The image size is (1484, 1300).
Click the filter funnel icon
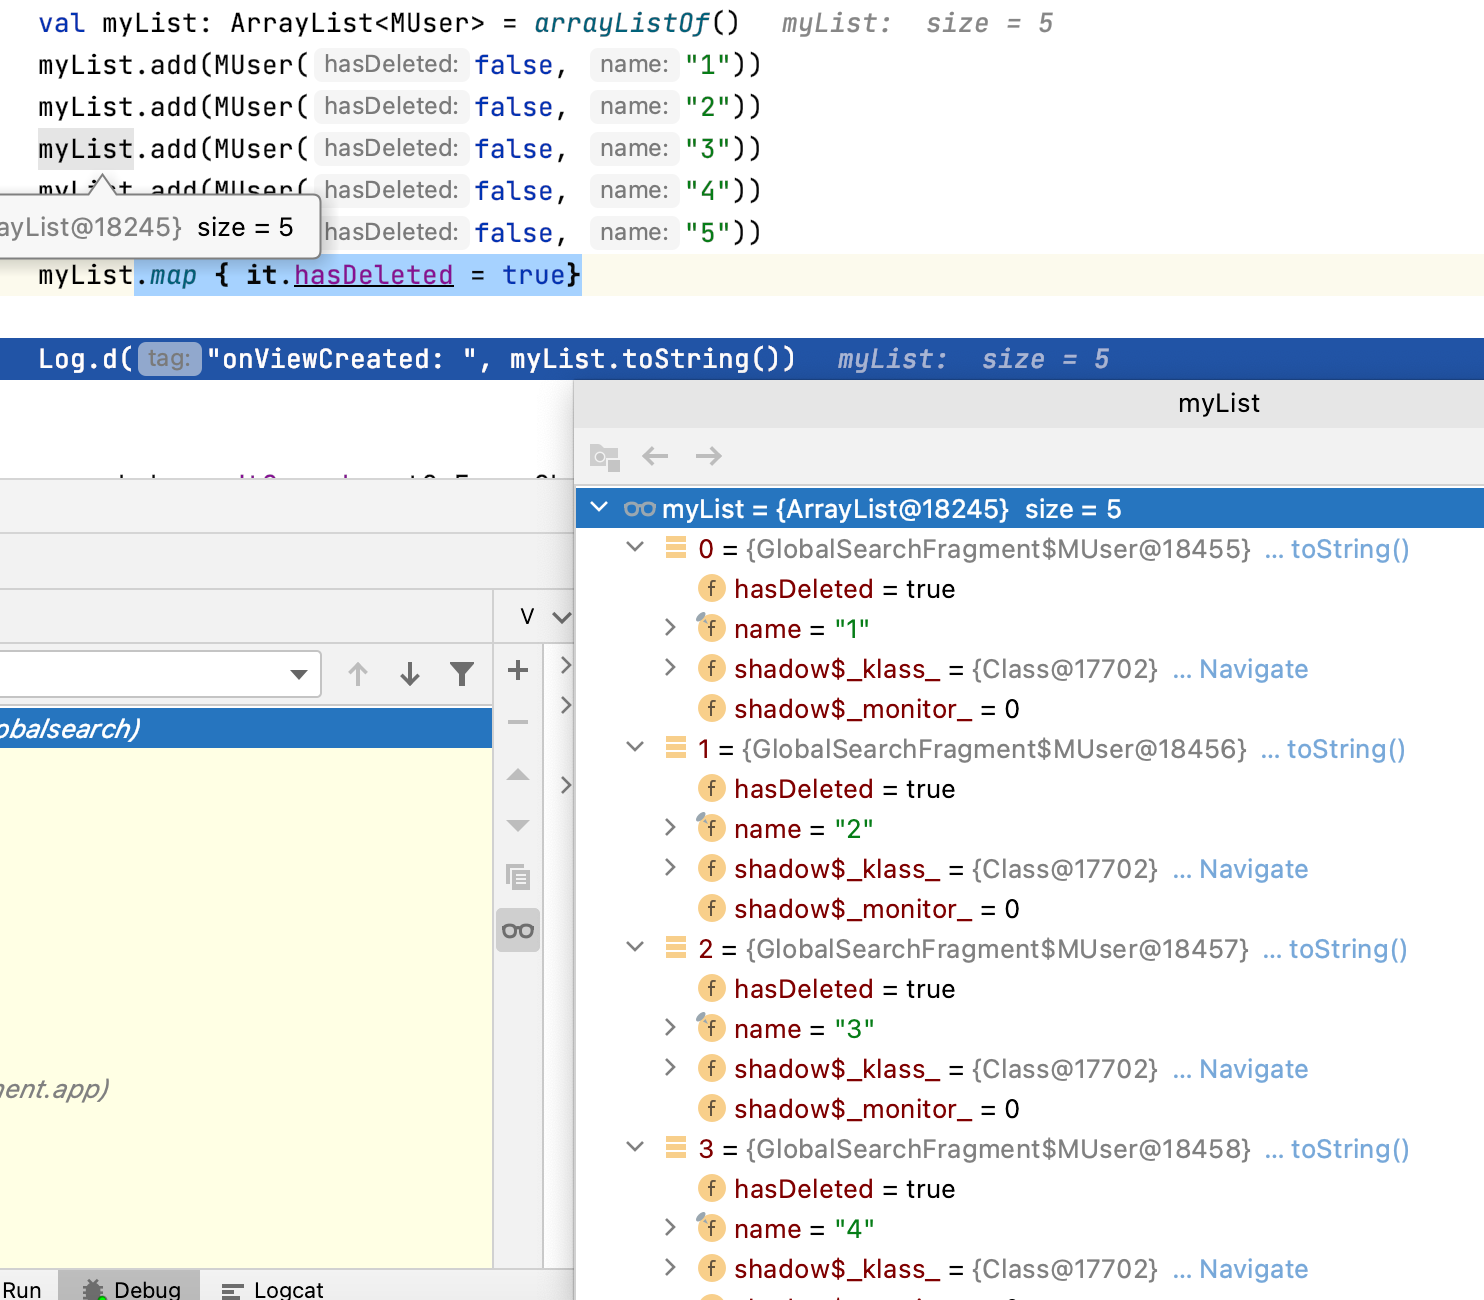(462, 674)
